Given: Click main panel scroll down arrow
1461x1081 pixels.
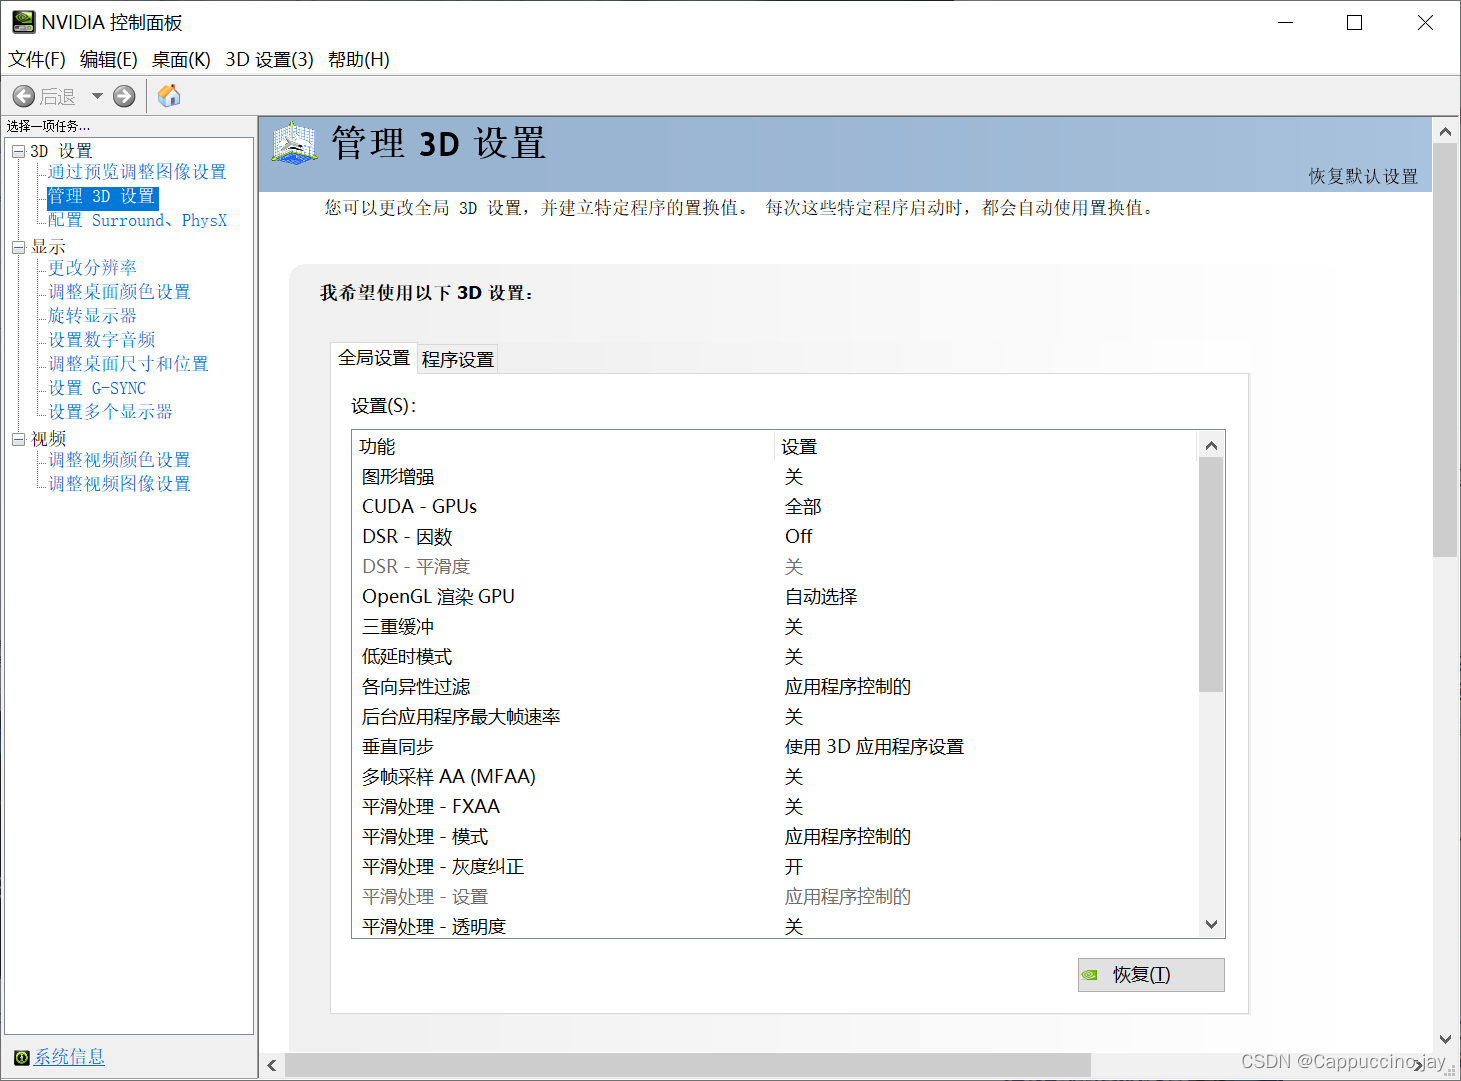Looking at the screenshot, I should click(1445, 1040).
